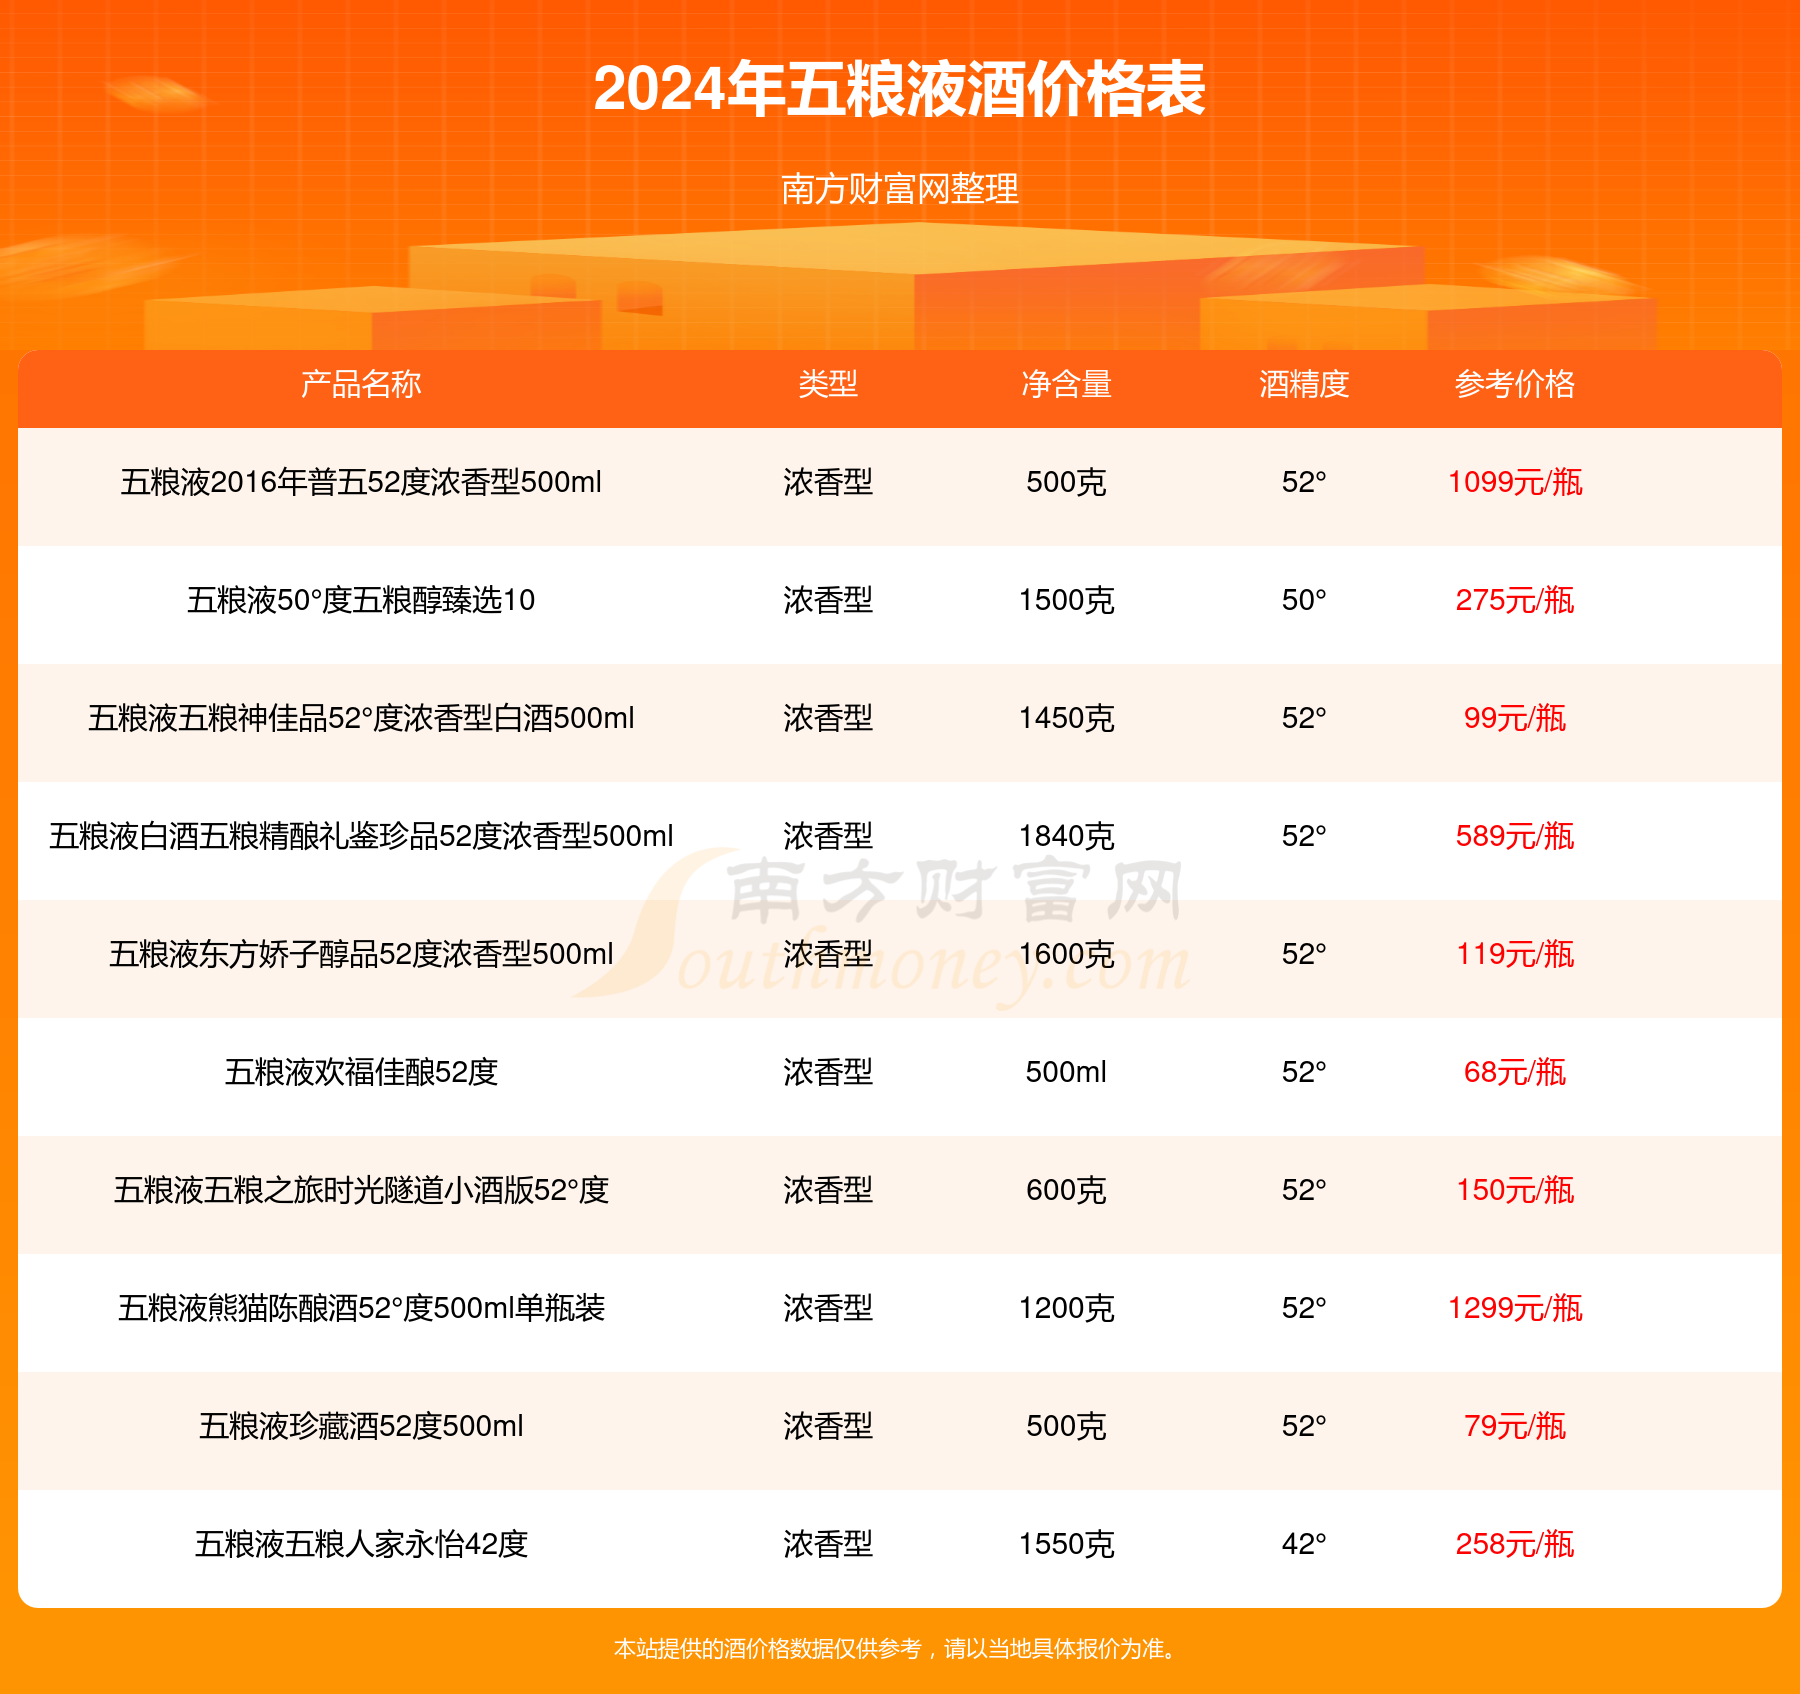The width and height of the screenshot is (1800, 1694).
Task: Click the net content 1840克
Action: click(1066, 836)
